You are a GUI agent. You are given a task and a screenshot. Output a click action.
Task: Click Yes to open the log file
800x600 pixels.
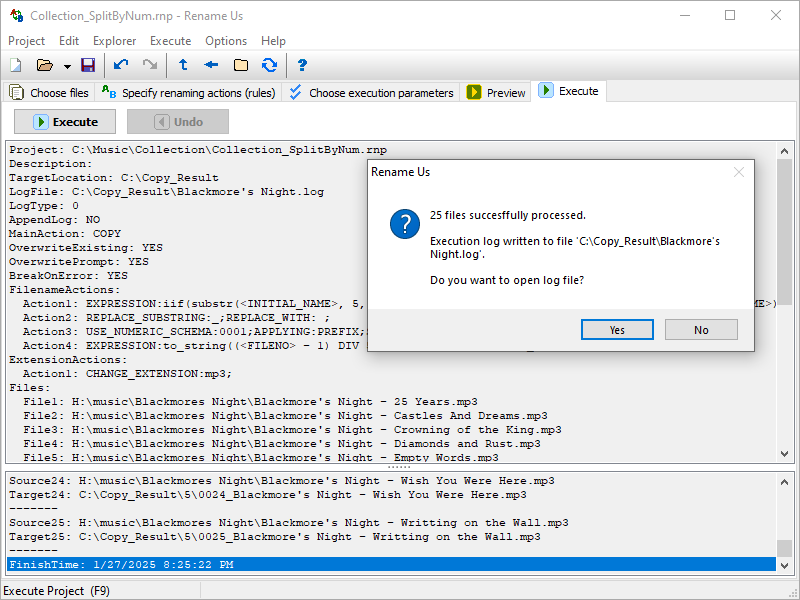pos(617,330)
